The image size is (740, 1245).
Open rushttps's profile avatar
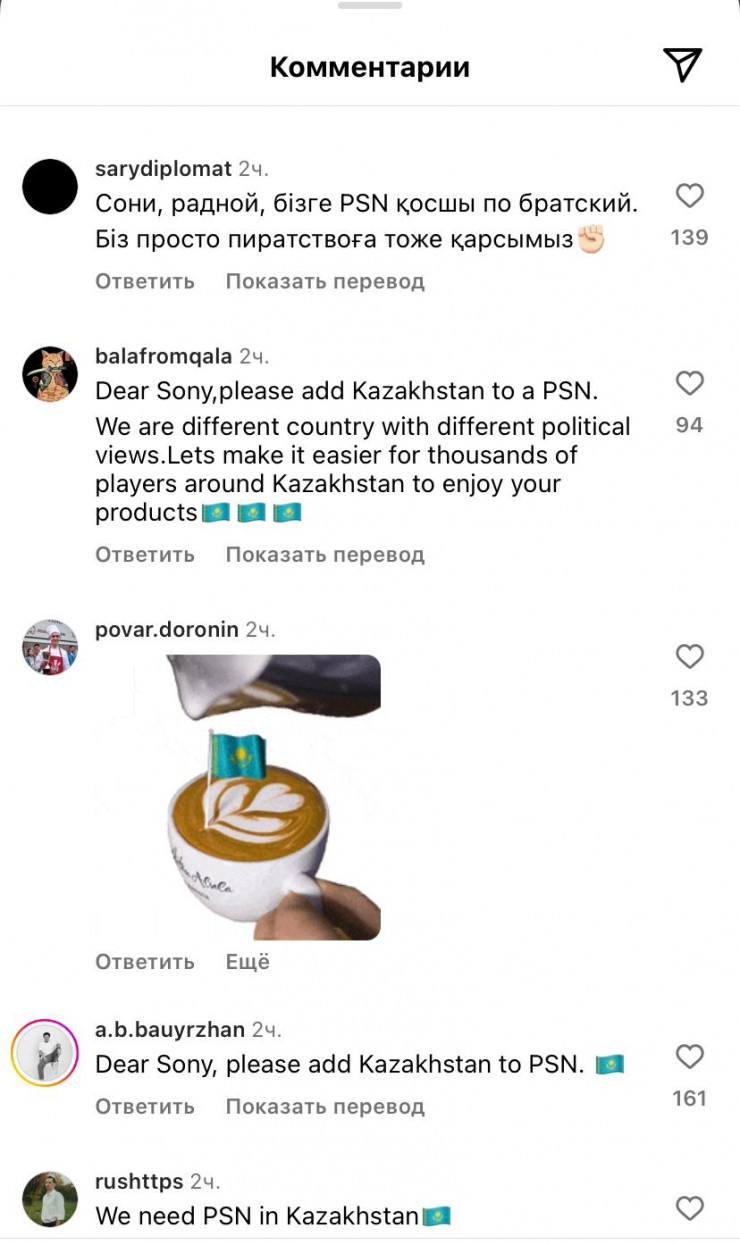(50, 1199)
